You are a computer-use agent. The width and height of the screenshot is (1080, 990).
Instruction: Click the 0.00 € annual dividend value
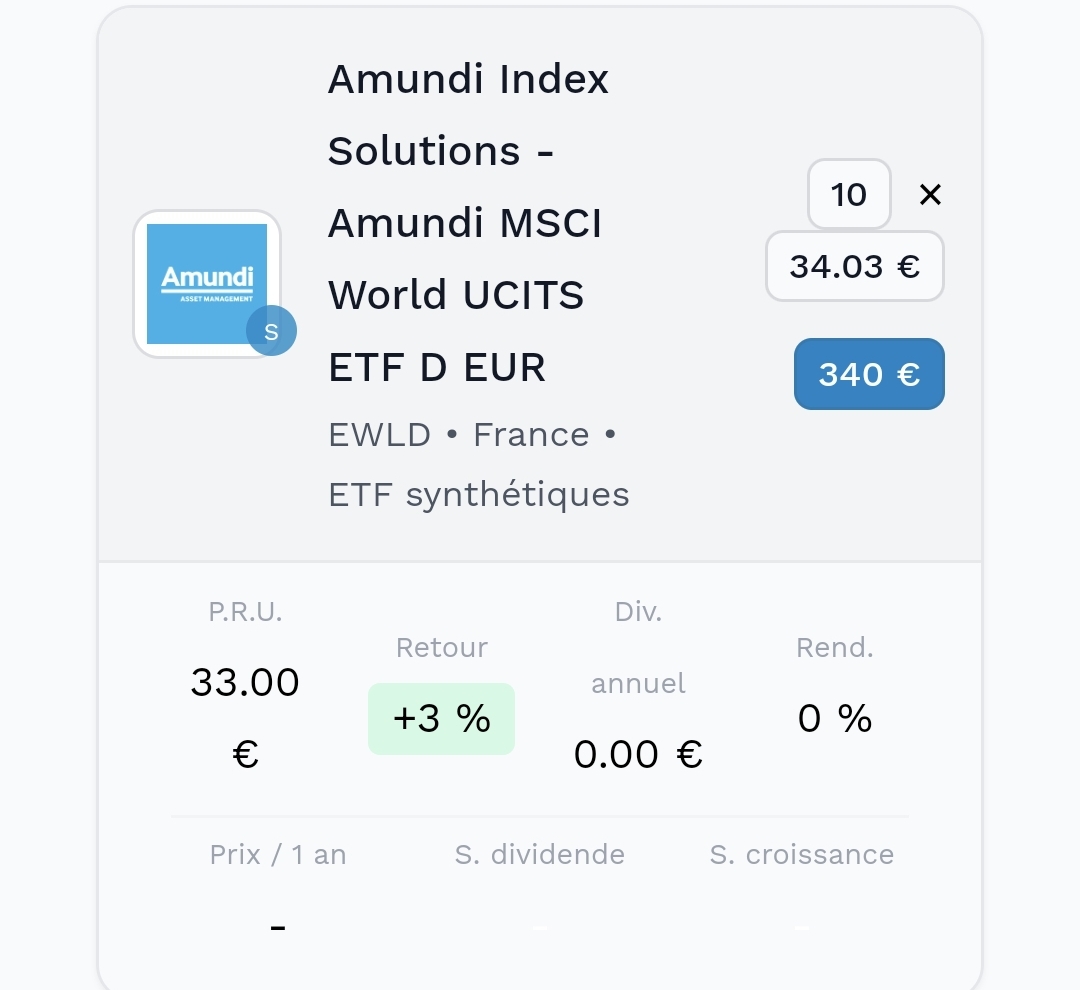[x=638, y=754]
